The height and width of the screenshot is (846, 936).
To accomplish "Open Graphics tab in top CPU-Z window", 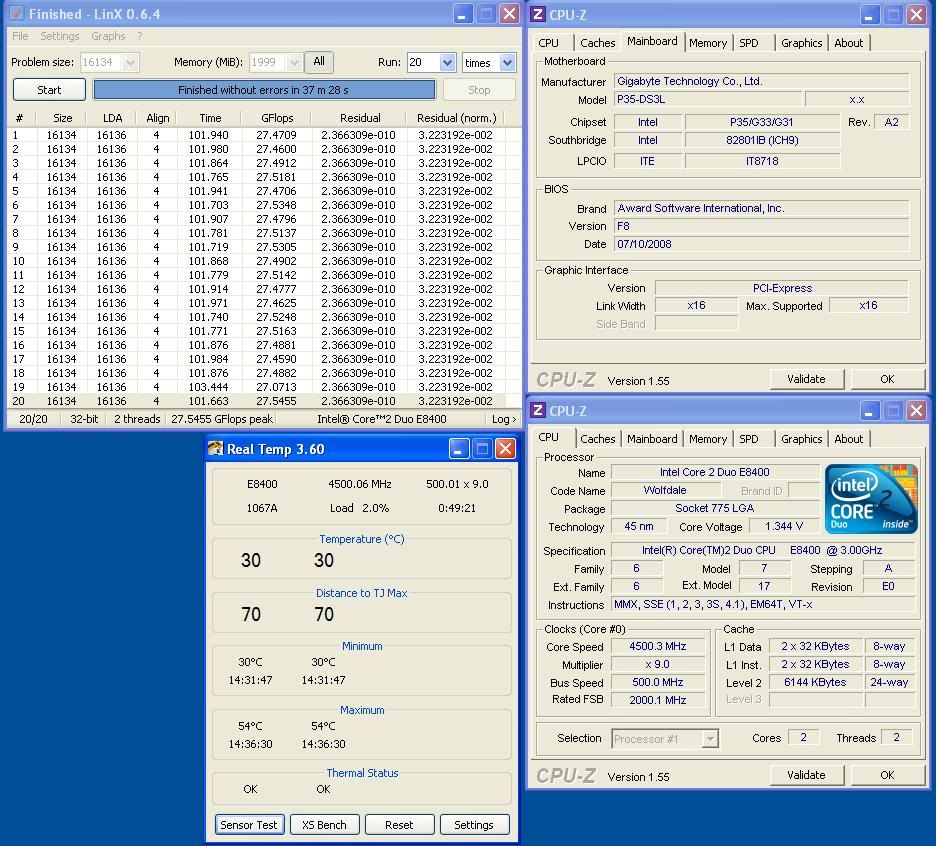I will click(801, 43).
